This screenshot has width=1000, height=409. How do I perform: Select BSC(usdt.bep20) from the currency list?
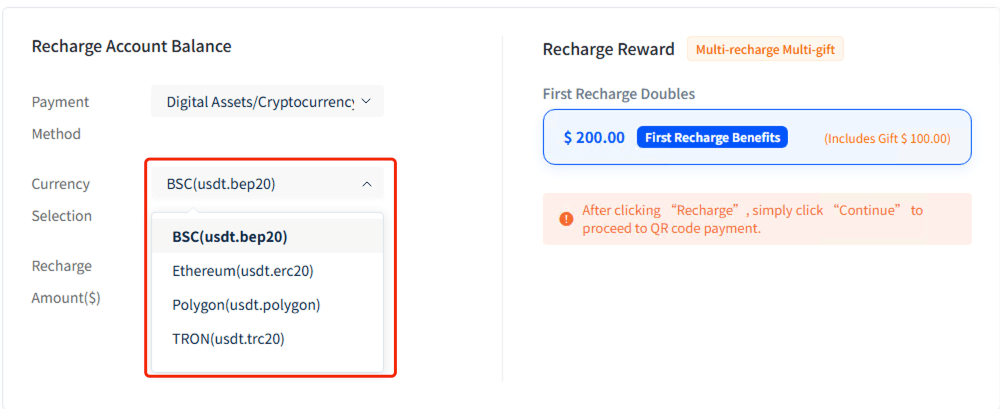[230, 237]
